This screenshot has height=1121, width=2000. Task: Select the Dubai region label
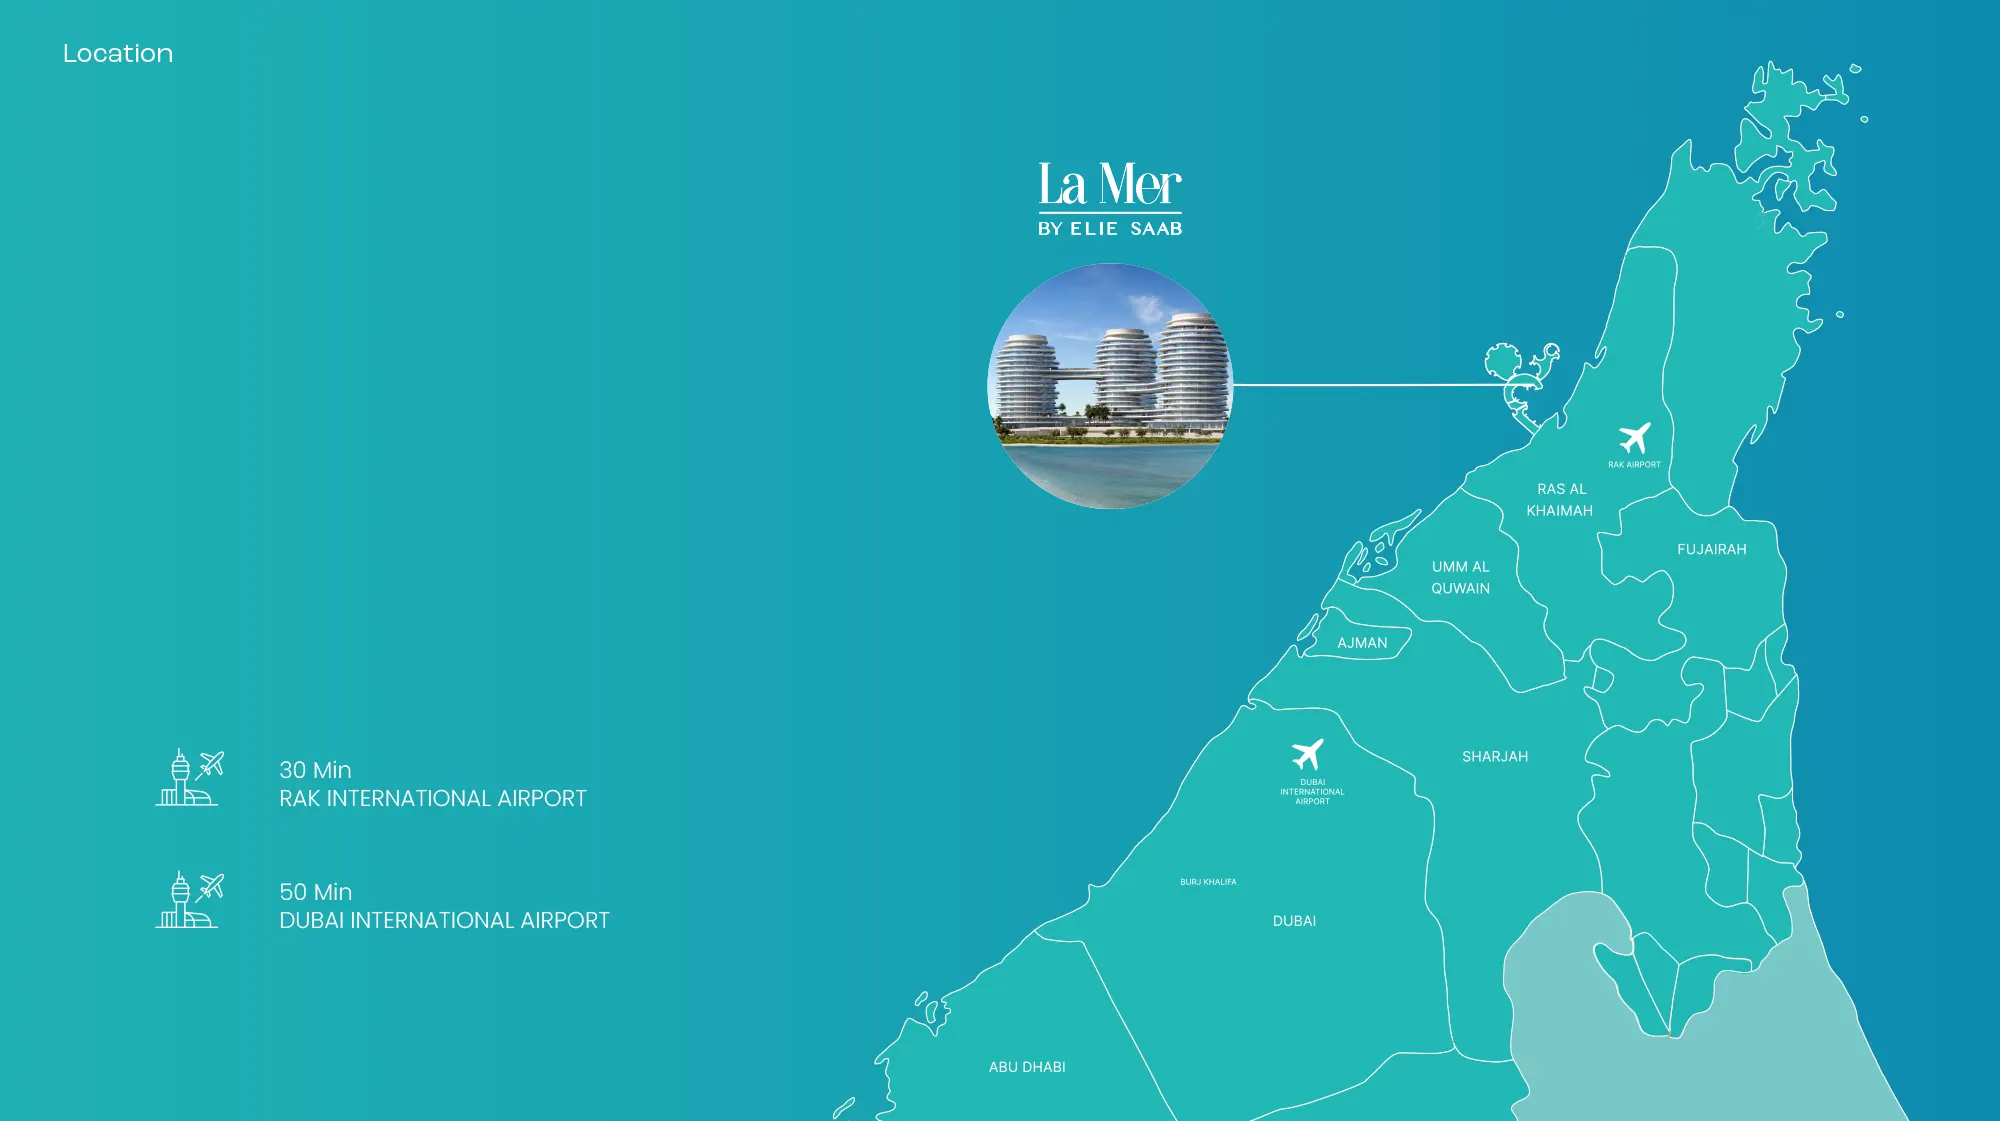pyautogui.click(x=1294, y=921)
